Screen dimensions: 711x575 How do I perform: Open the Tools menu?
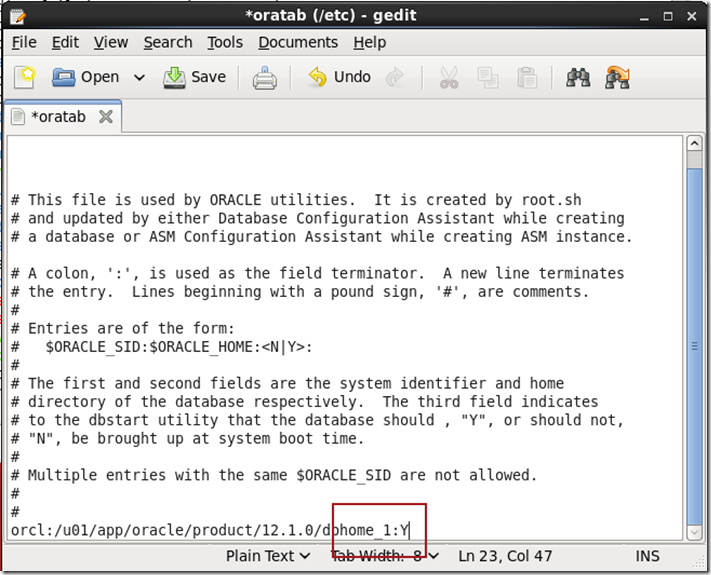tap(225, 43)
